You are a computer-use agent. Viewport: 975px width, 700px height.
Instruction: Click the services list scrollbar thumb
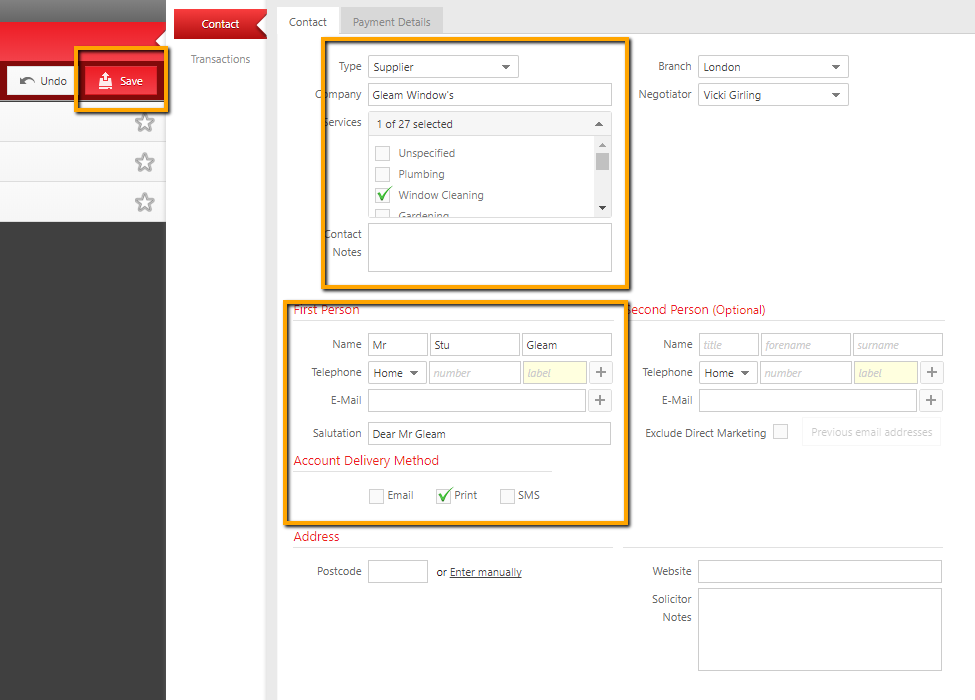[602, 162]
